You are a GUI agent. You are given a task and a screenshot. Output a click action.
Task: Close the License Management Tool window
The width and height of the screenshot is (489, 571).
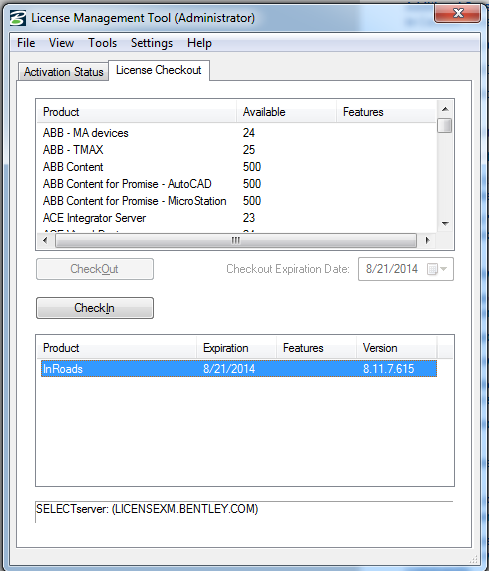coord(457,13)
